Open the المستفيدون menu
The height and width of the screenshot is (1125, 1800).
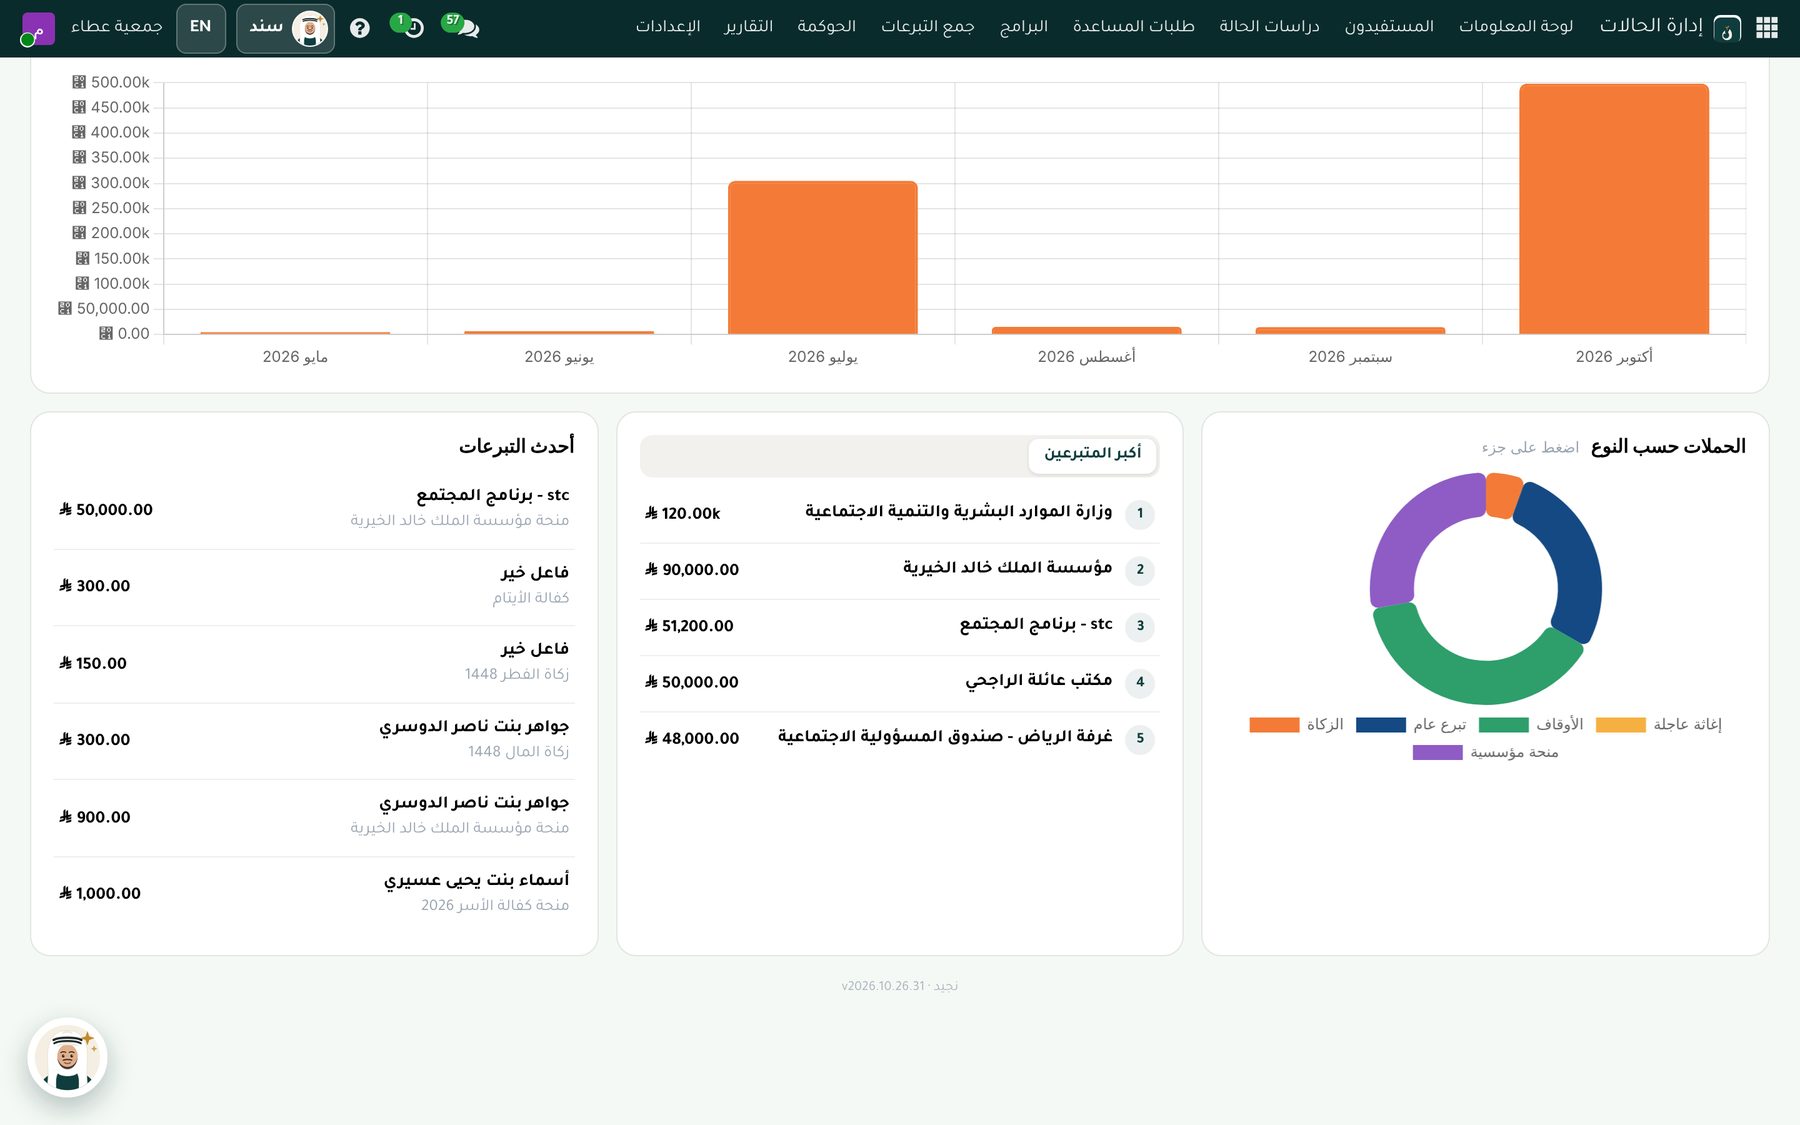pos(1389,26)
